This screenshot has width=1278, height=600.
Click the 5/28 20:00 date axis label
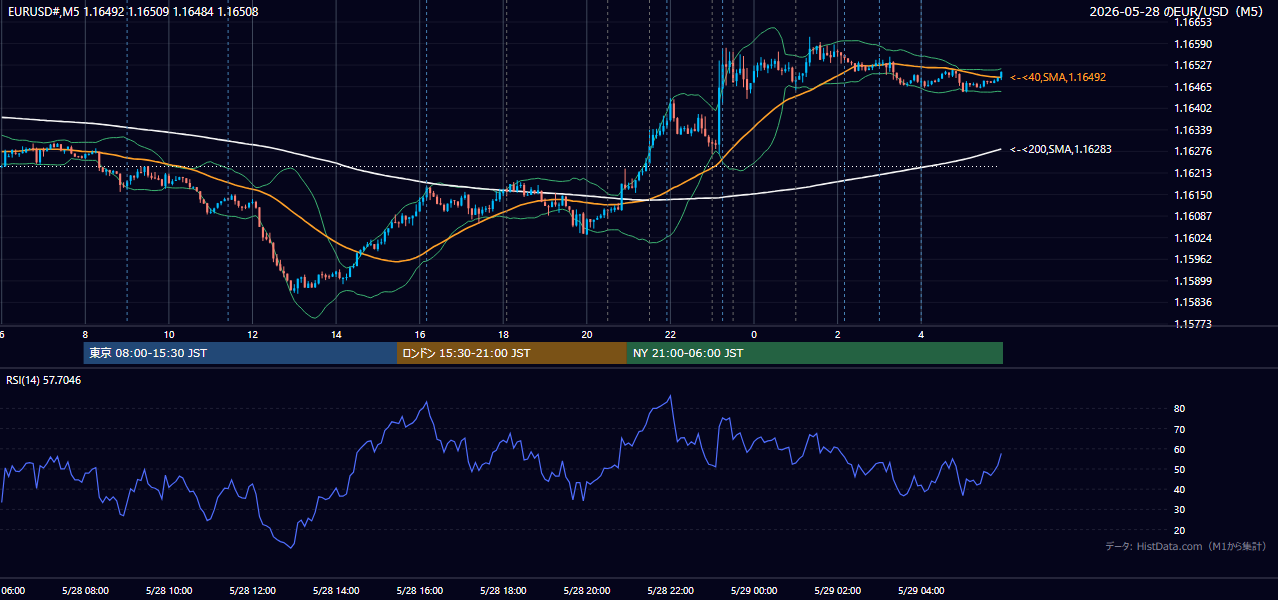coord(587,591)
